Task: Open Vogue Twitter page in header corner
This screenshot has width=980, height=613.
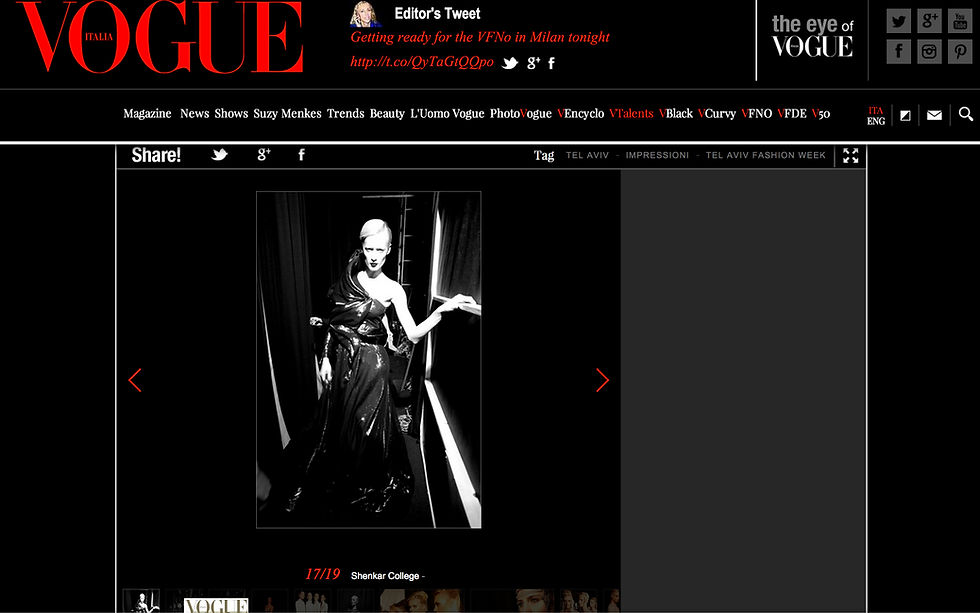Action: (898, 21)
